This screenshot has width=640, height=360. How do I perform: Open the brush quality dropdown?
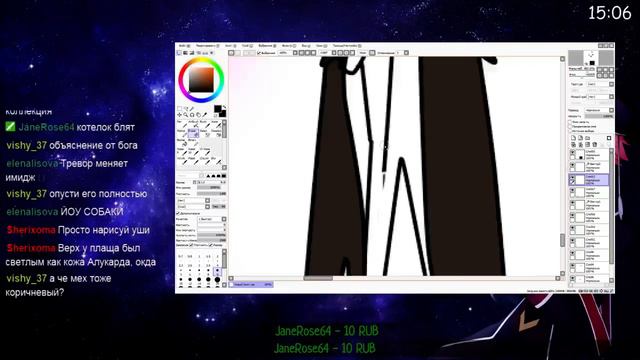coord(212,219)
